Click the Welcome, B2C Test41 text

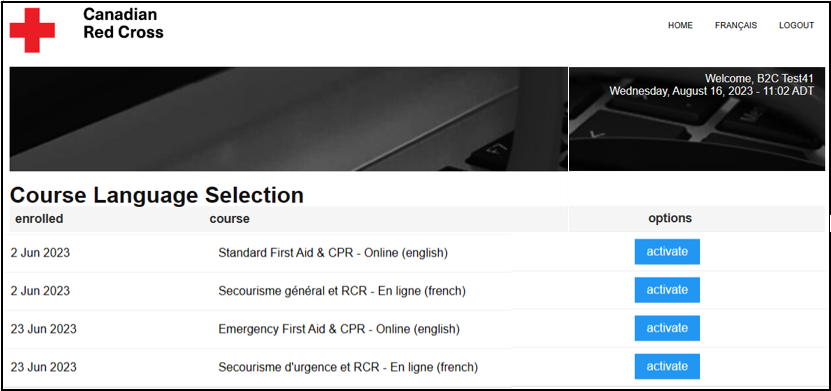[x=759, y=79]
